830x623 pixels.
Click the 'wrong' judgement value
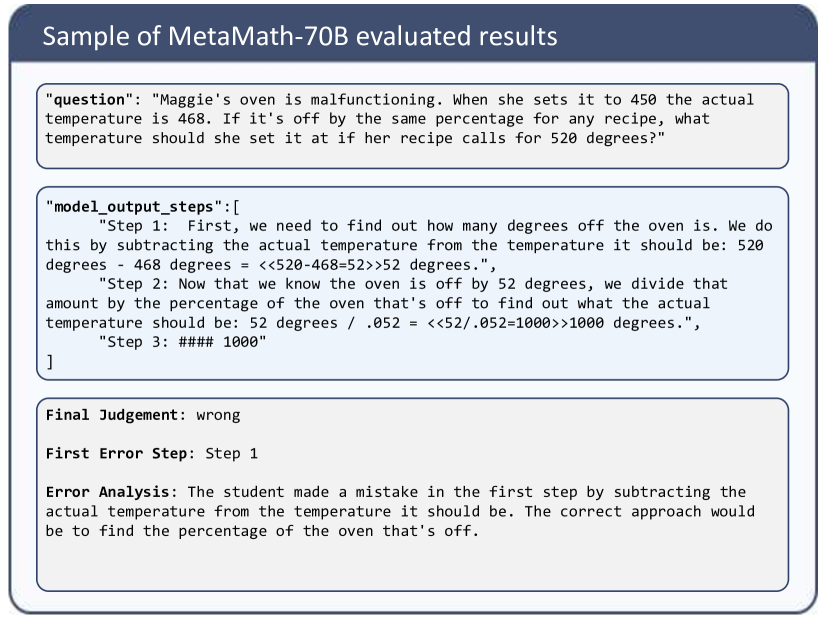click(x=218, y=416)
